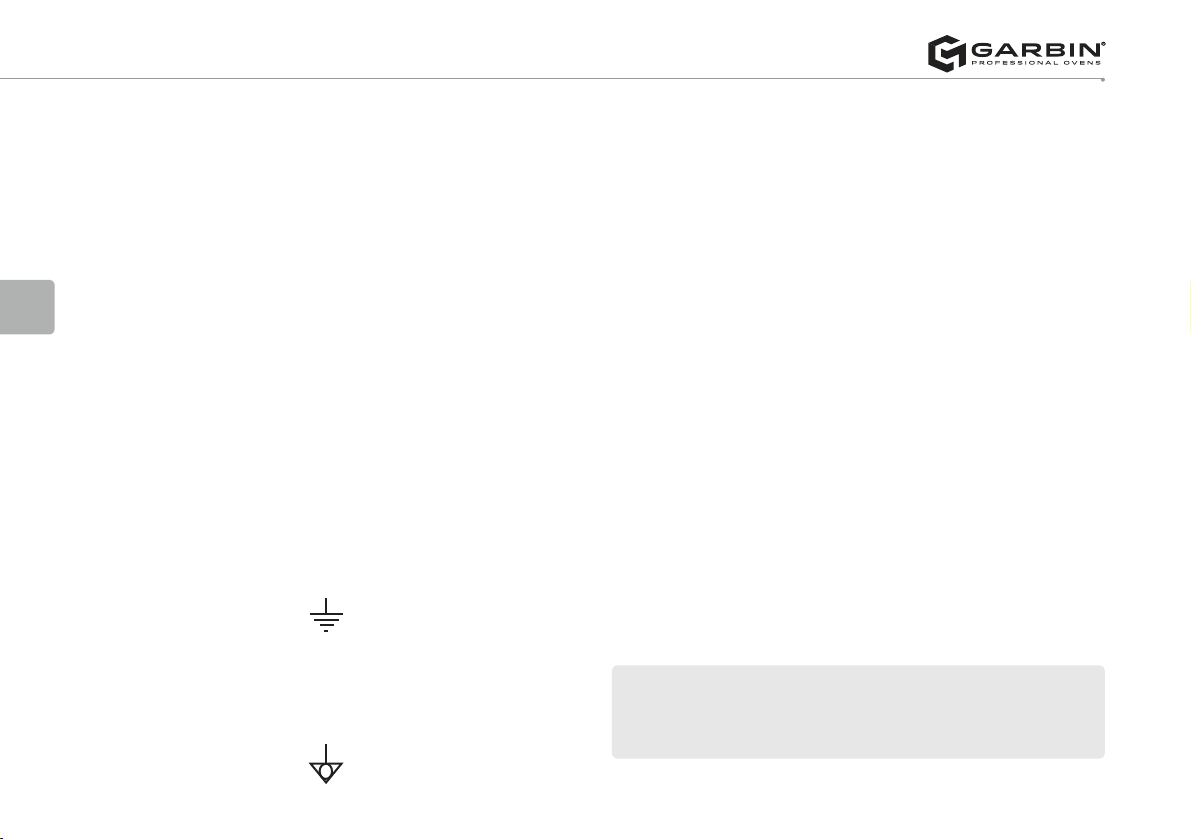Image resolution: width=1191 pixels, height=839 pixels.
Task: Select the Professional Ovens tagline
Action: (1035, 62)
